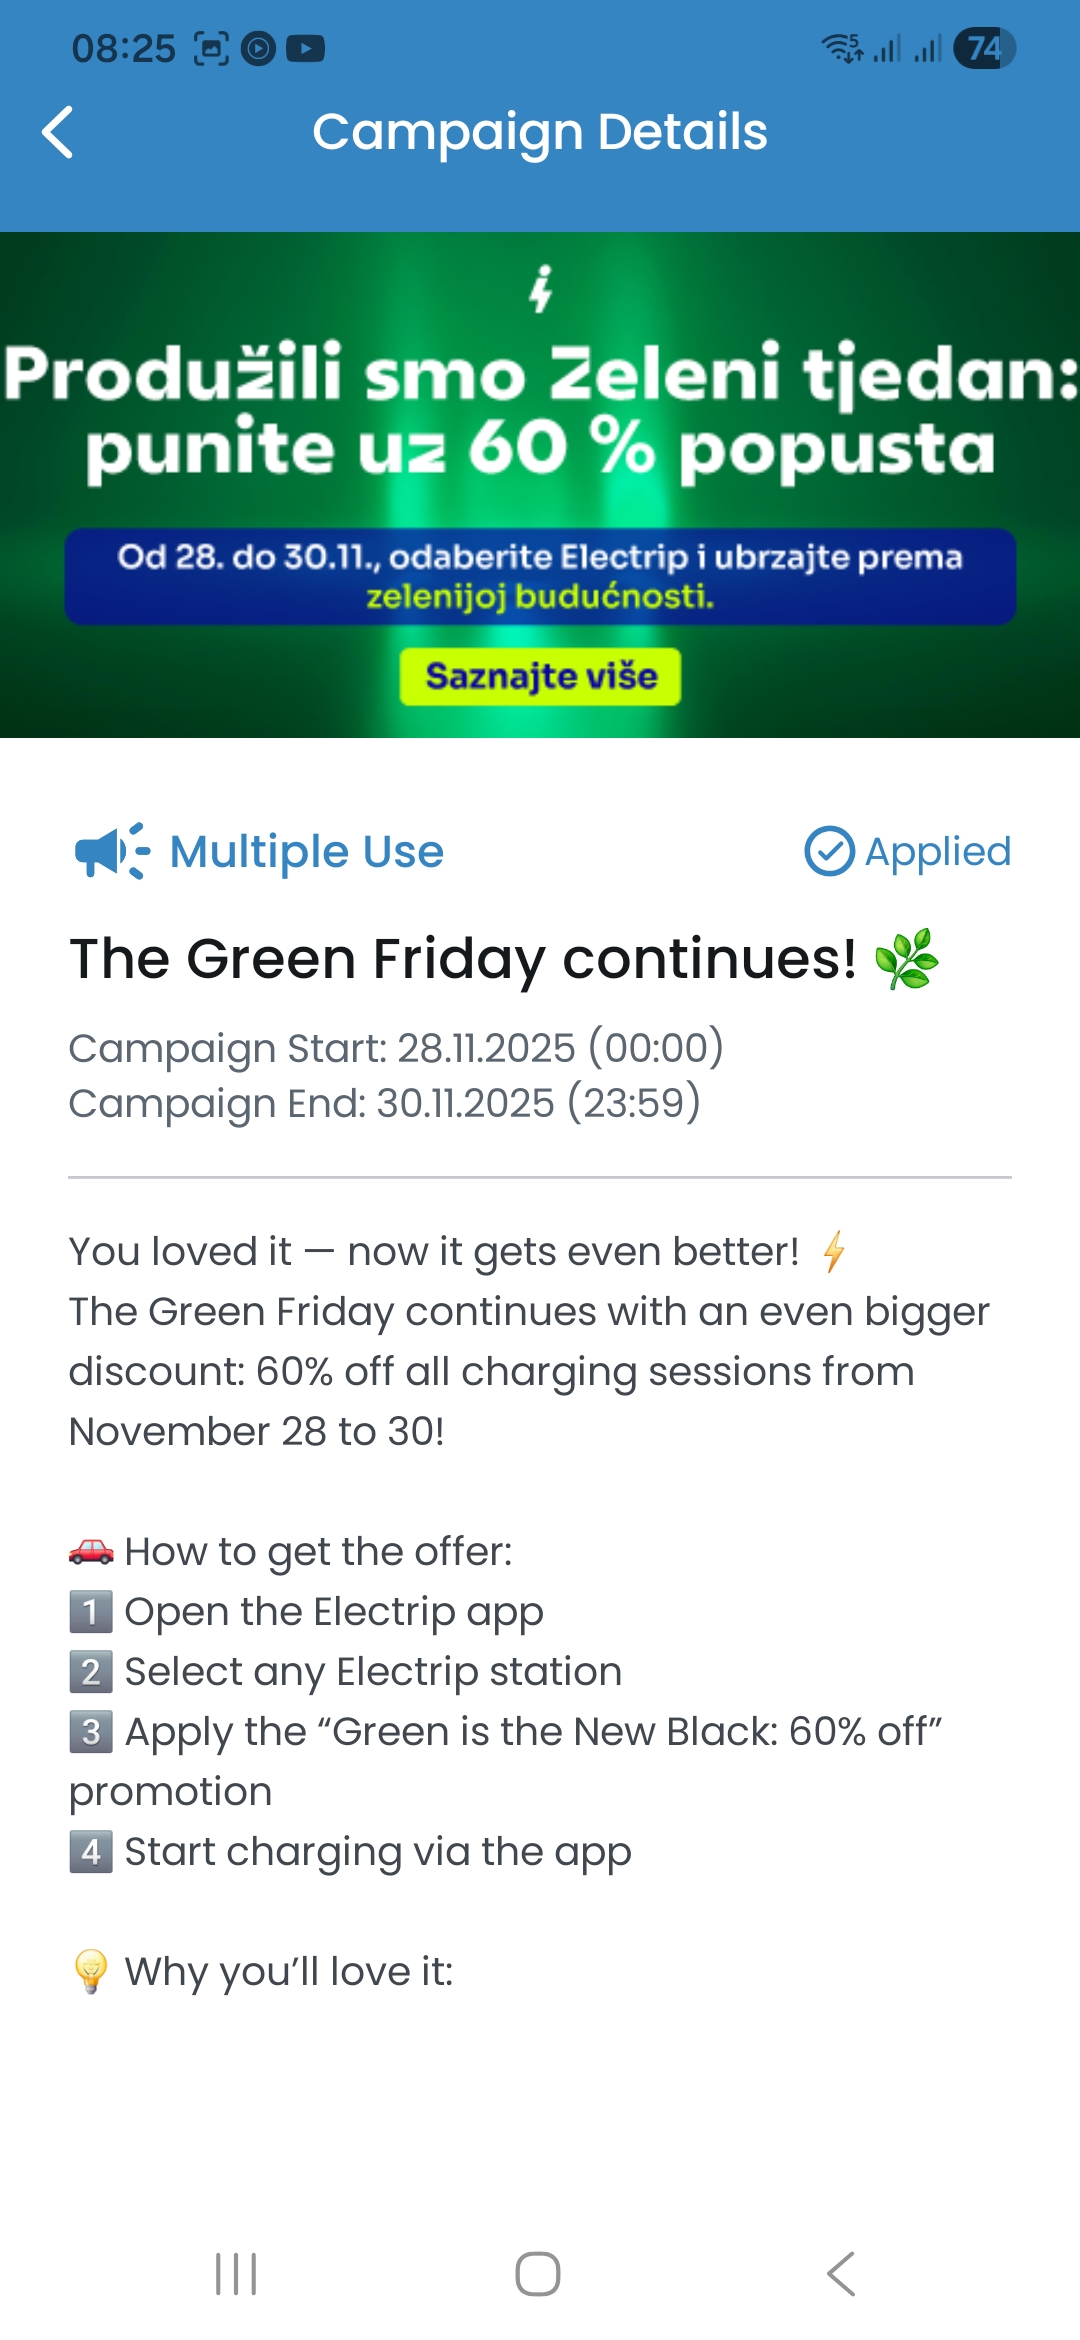Tap the red car emoji icon
1080x2340 pixels.
pos(91,1551)
